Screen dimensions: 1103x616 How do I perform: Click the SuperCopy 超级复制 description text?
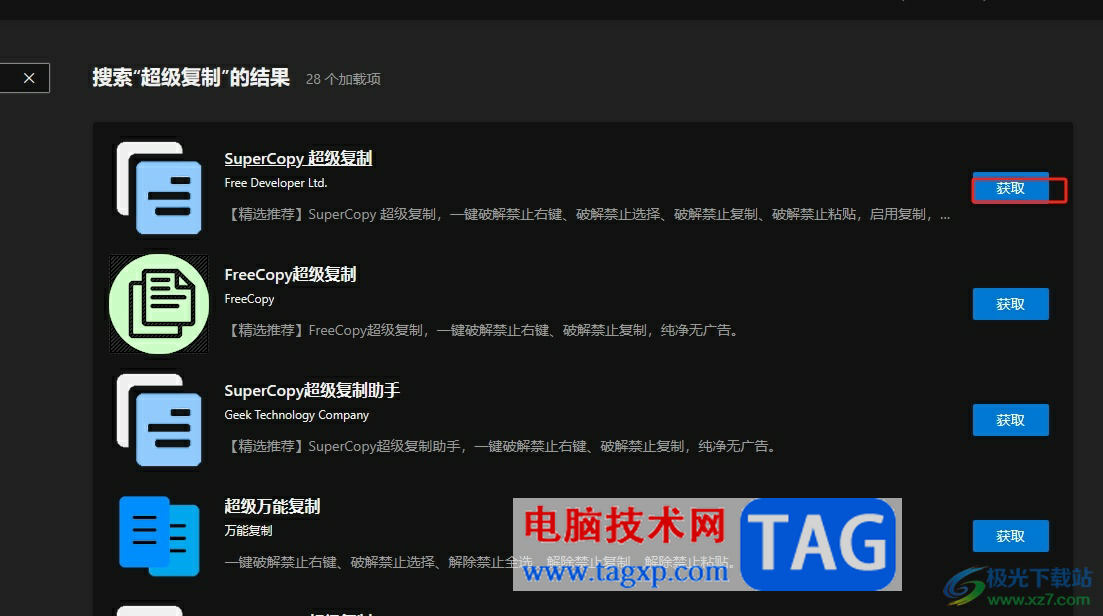click(587, 214)
